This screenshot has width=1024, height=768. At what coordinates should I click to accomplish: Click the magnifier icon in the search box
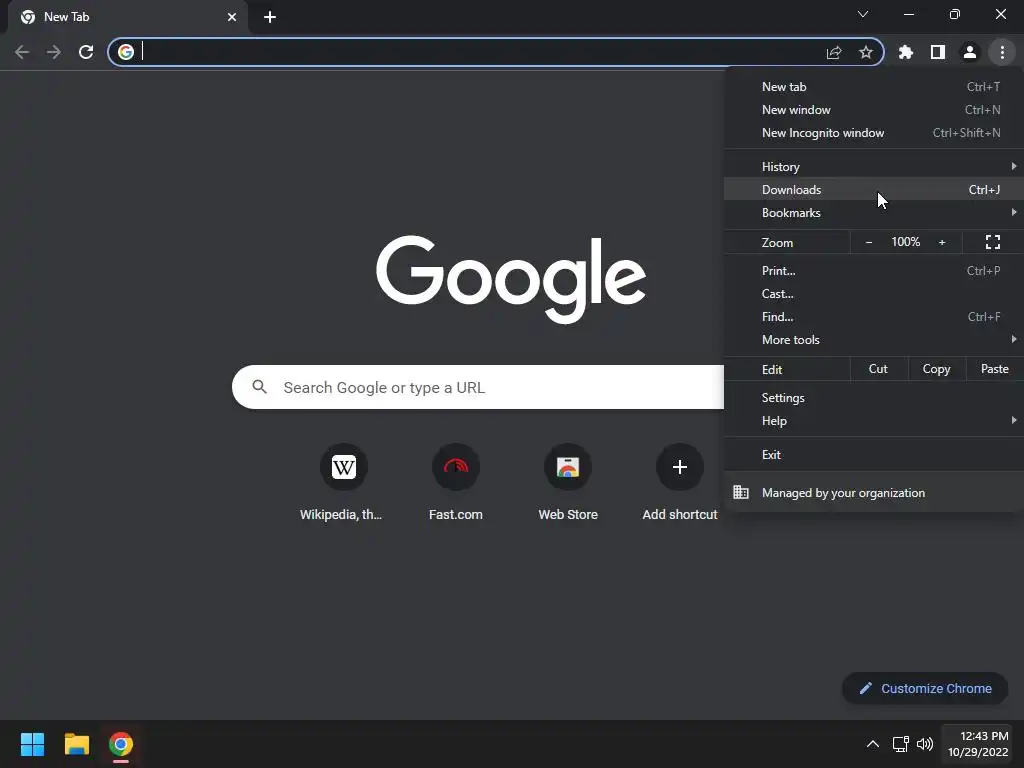point(259,387)
